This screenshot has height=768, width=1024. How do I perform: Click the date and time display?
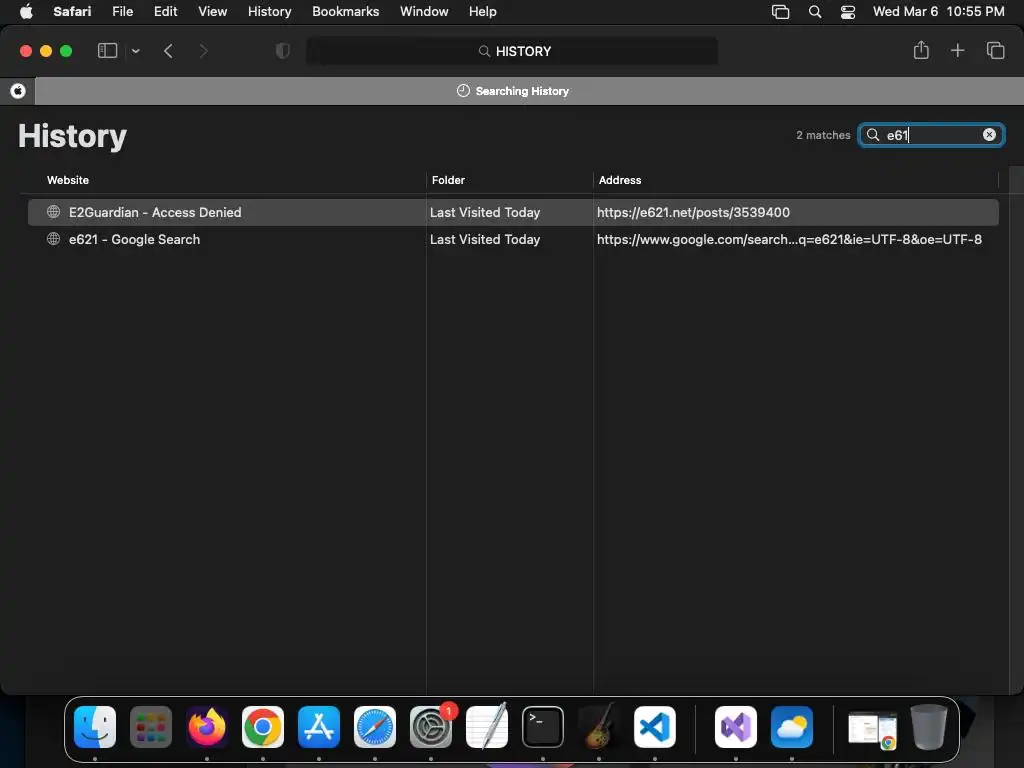pos(938,11)
